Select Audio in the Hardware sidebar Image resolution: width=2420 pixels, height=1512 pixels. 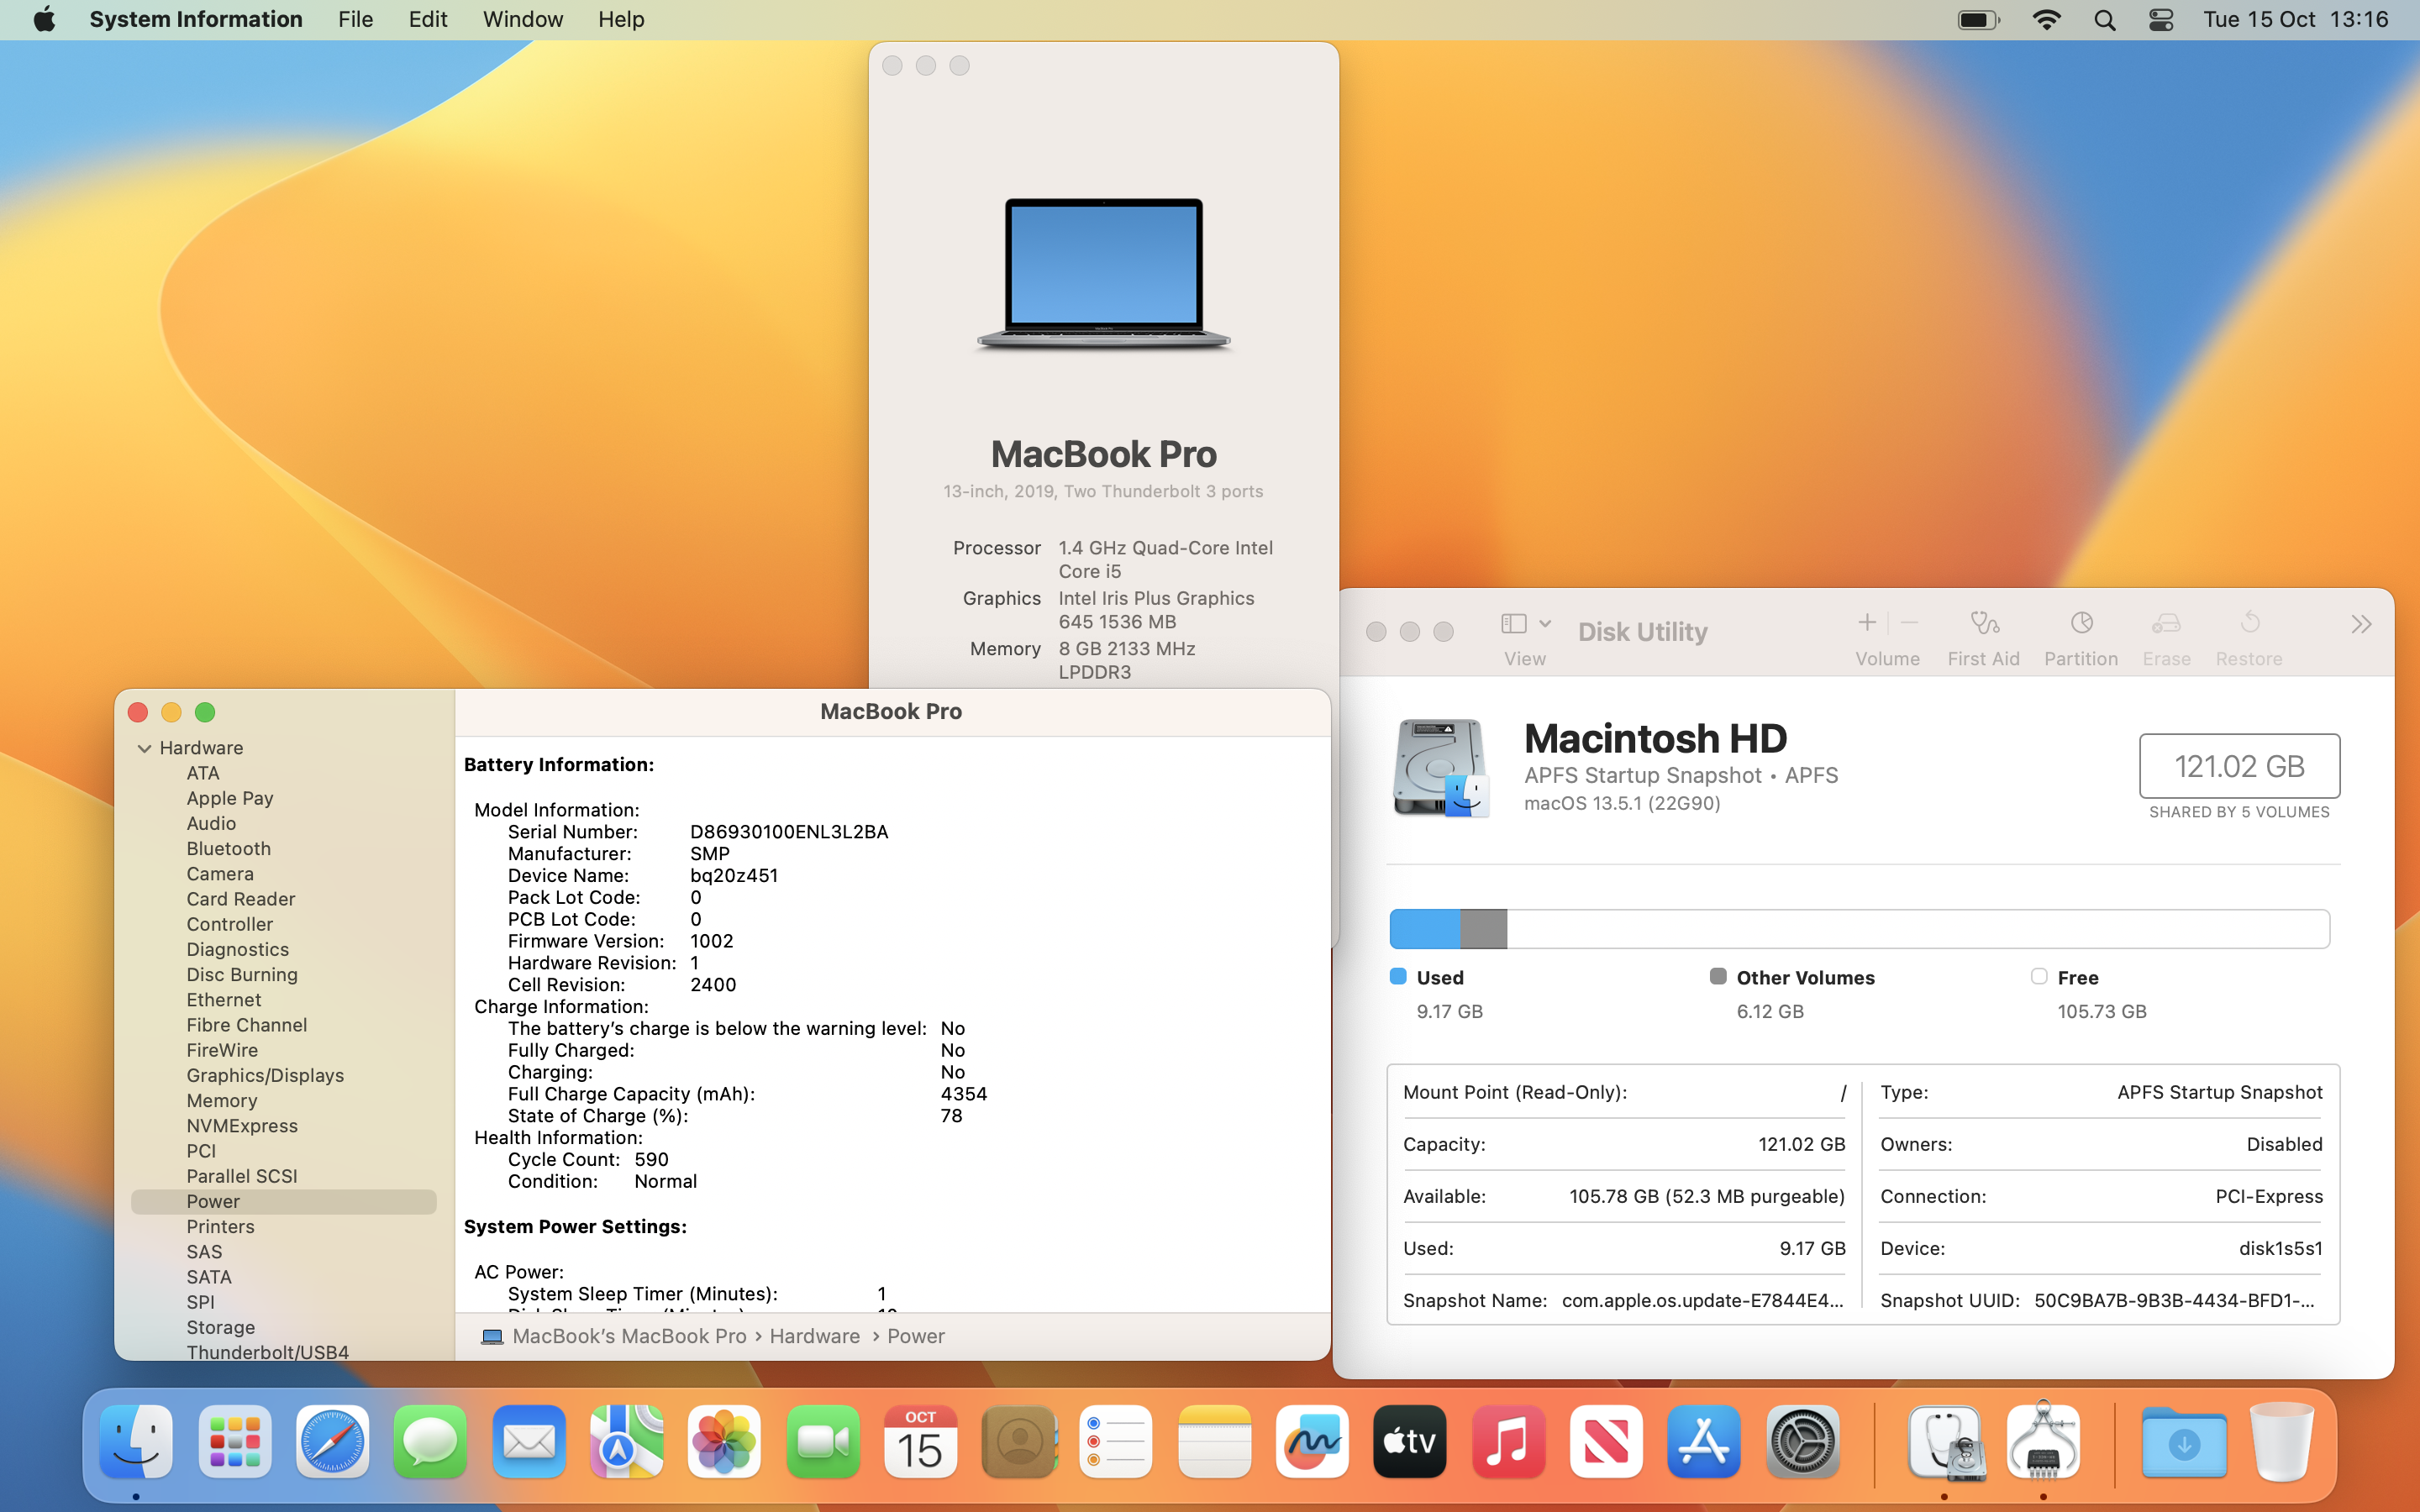coord(211,823)
